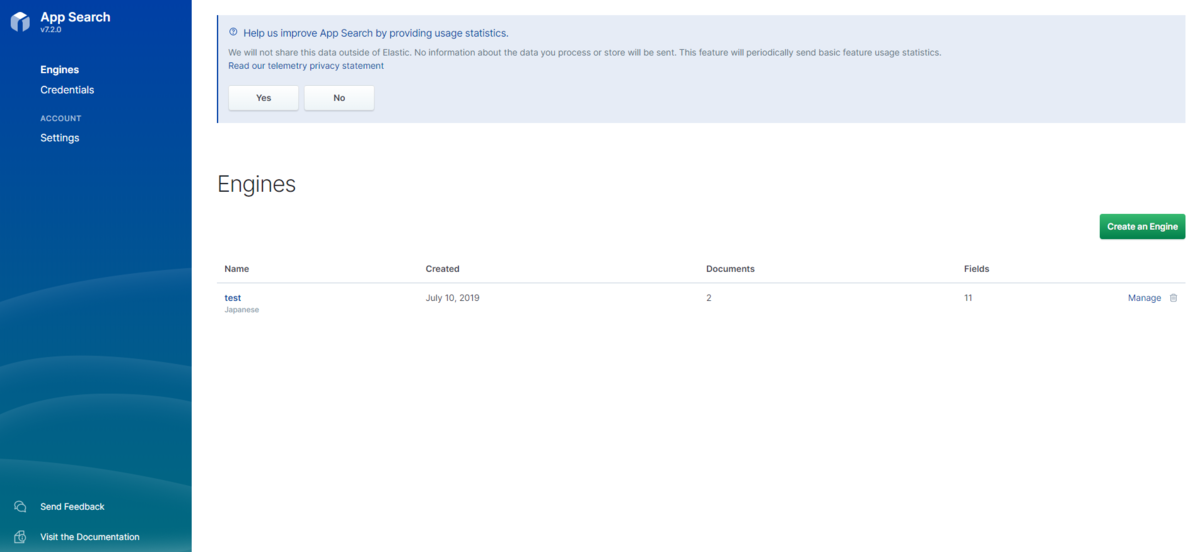This screenshot has height=552, width=1200.
Task: Click the documents count 2 cell
Action: click(709, 298)
